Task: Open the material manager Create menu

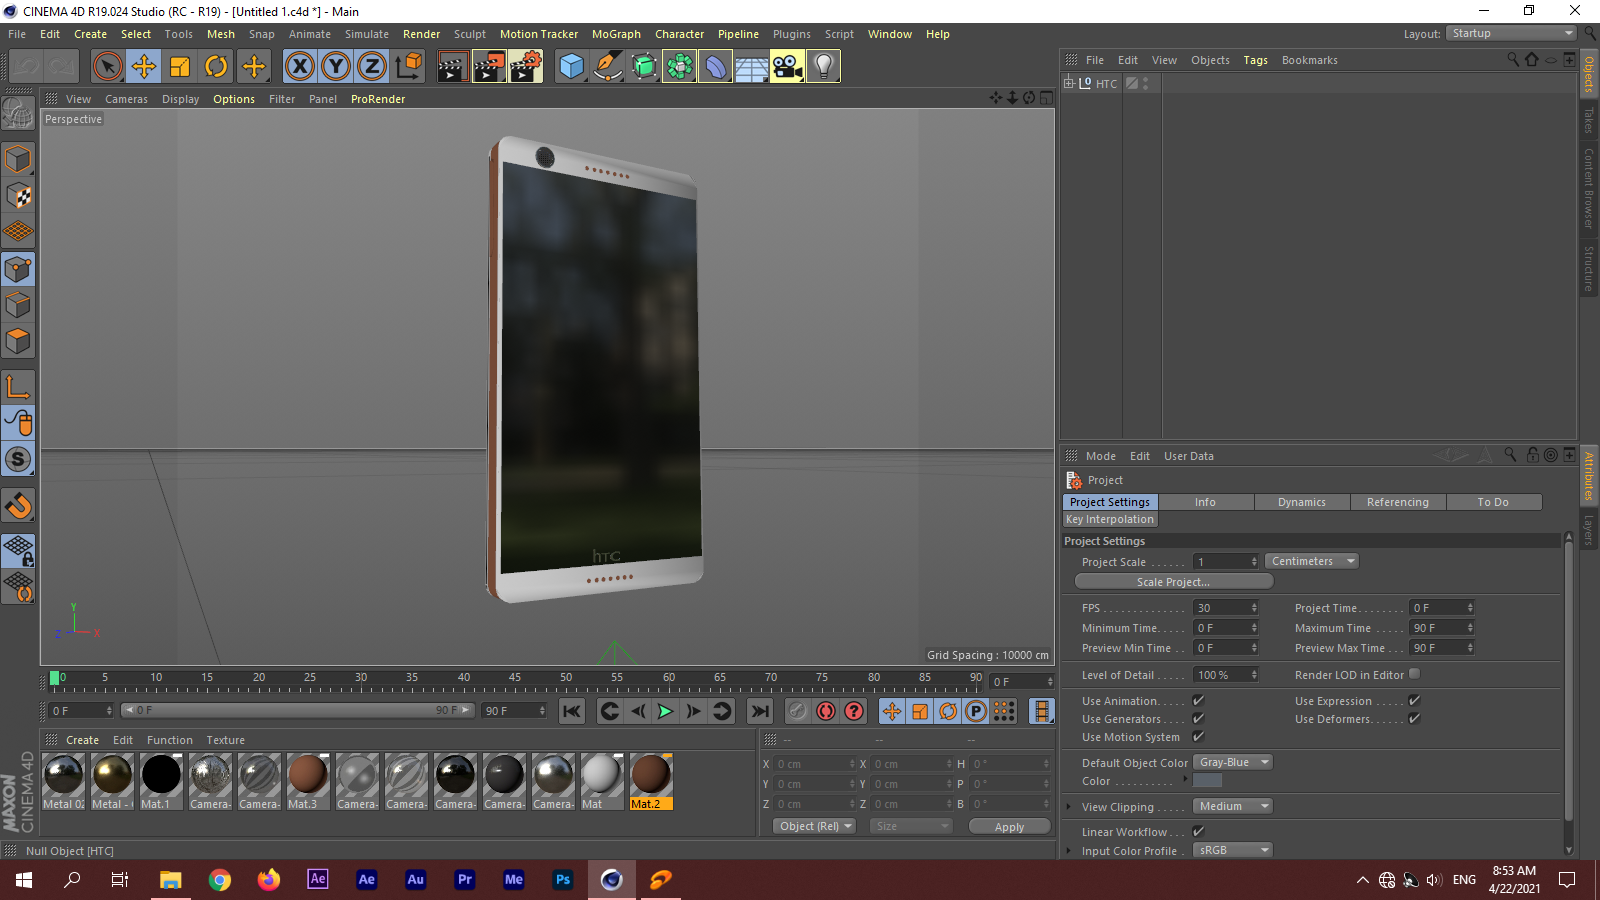Action: point(82,740)
